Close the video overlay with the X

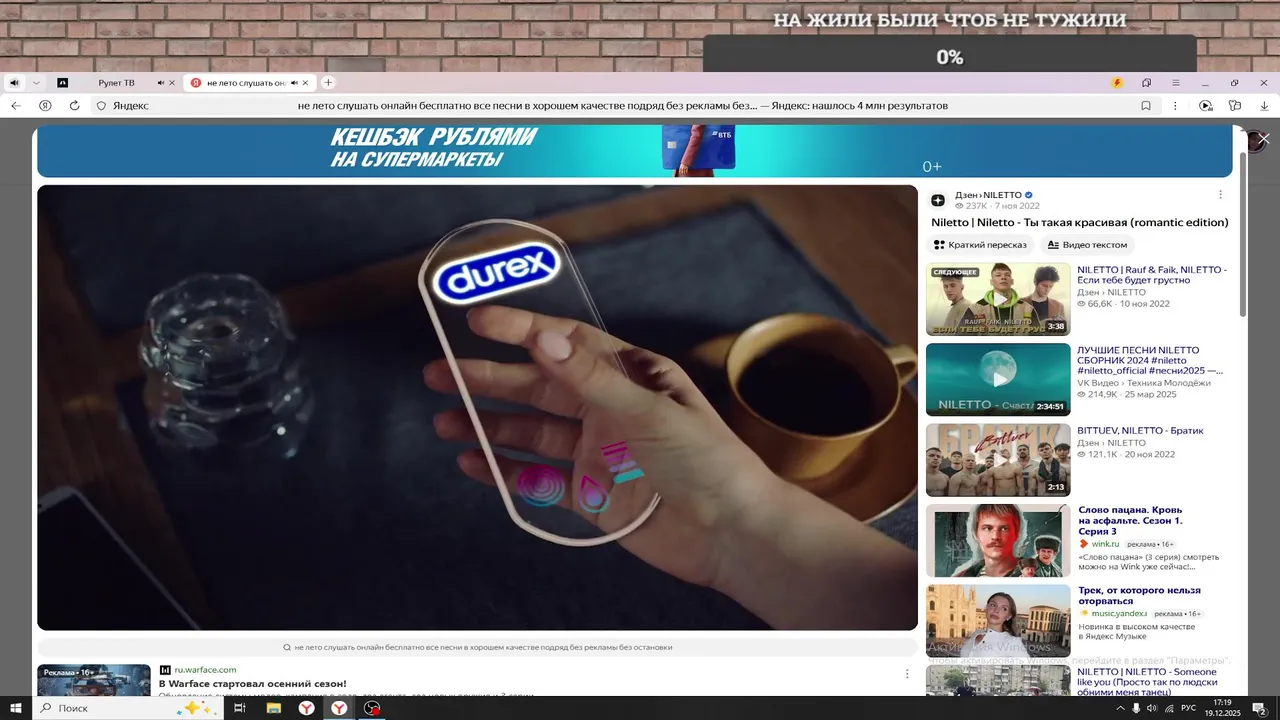click(x=1264, y=139)
